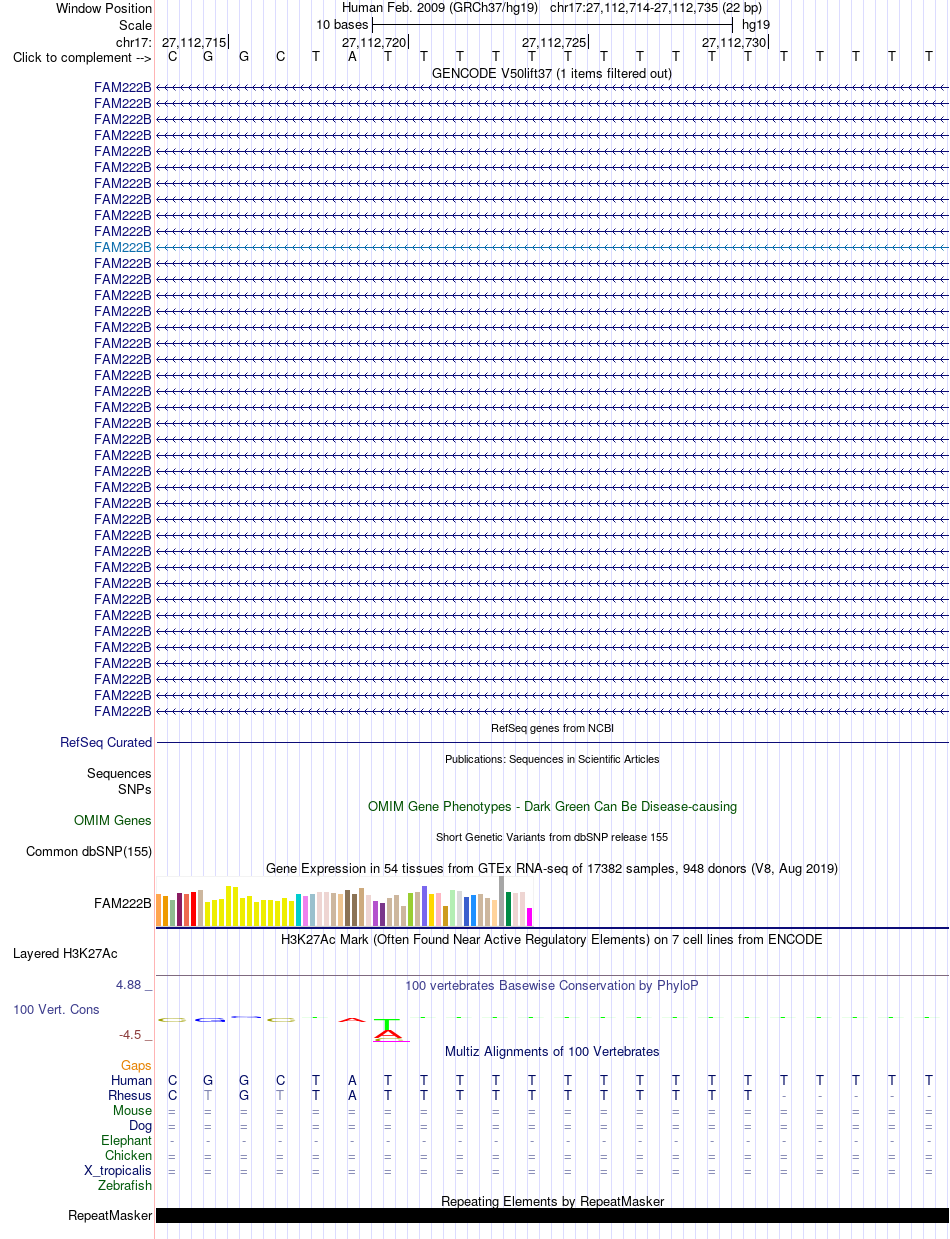
Task: Open GENCODE V50lift37 track title
Action: point(552,73)
